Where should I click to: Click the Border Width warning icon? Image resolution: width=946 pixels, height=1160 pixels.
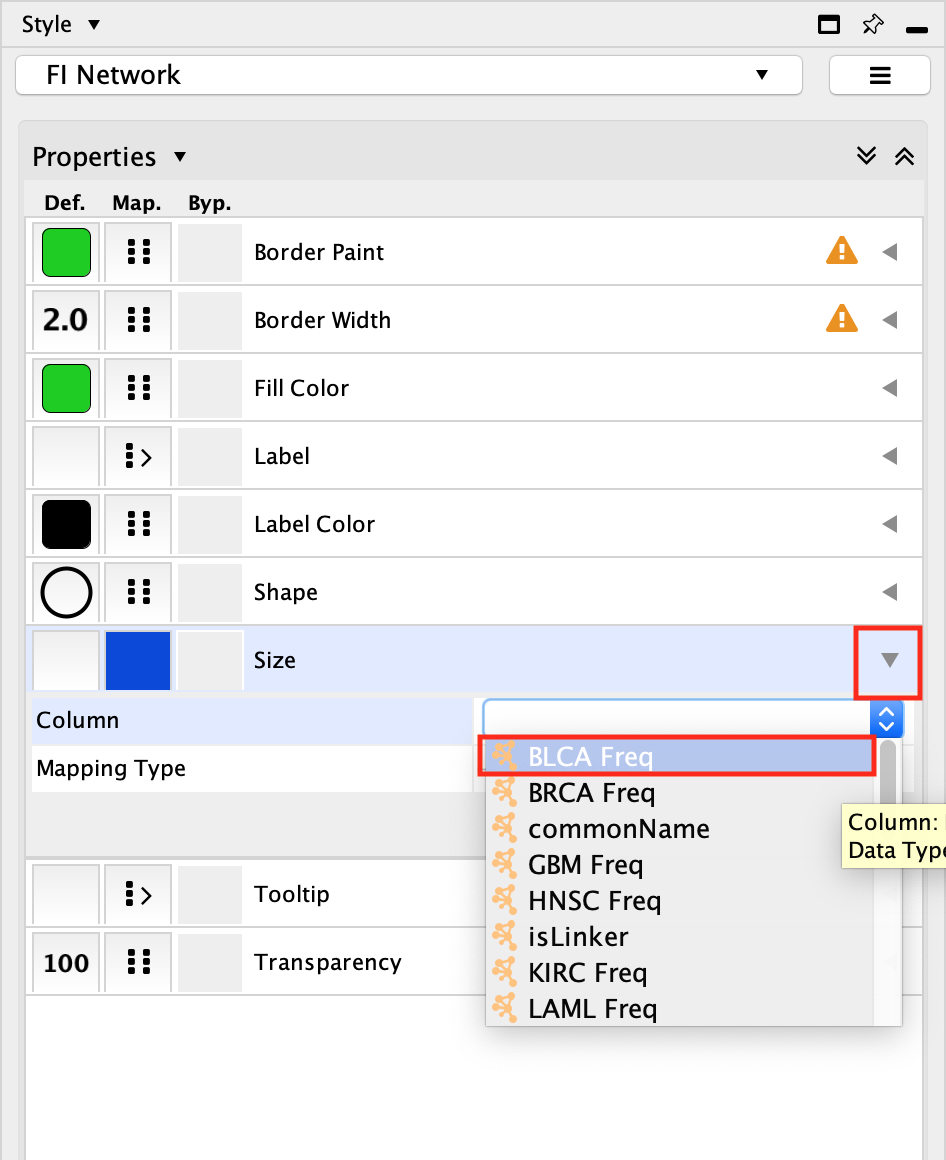(841, 320)
